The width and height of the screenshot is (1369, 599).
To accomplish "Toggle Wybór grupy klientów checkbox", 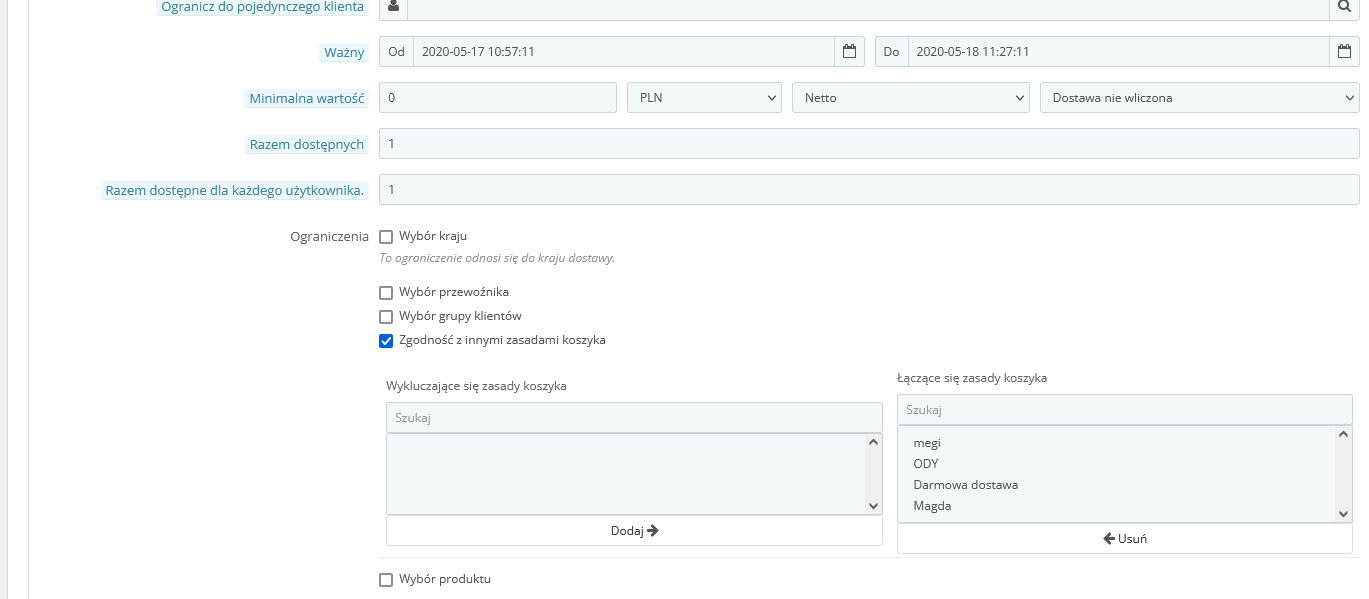I will [386, 317].
